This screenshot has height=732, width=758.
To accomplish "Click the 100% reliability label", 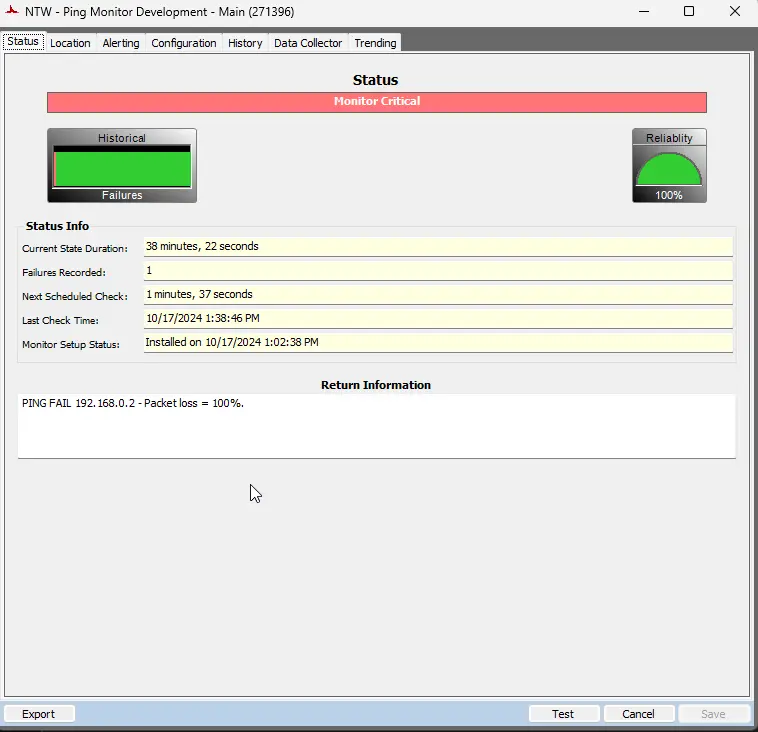I will coord(669,195).
